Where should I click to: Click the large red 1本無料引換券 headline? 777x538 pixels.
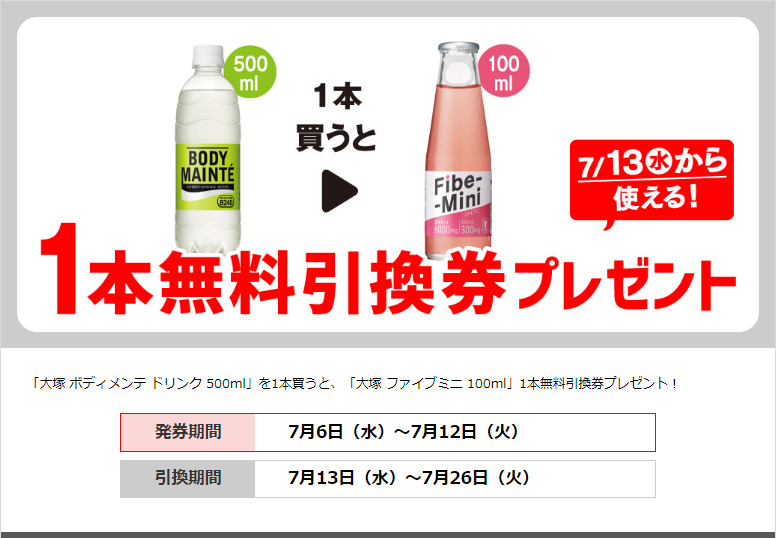tap(273, 271)
